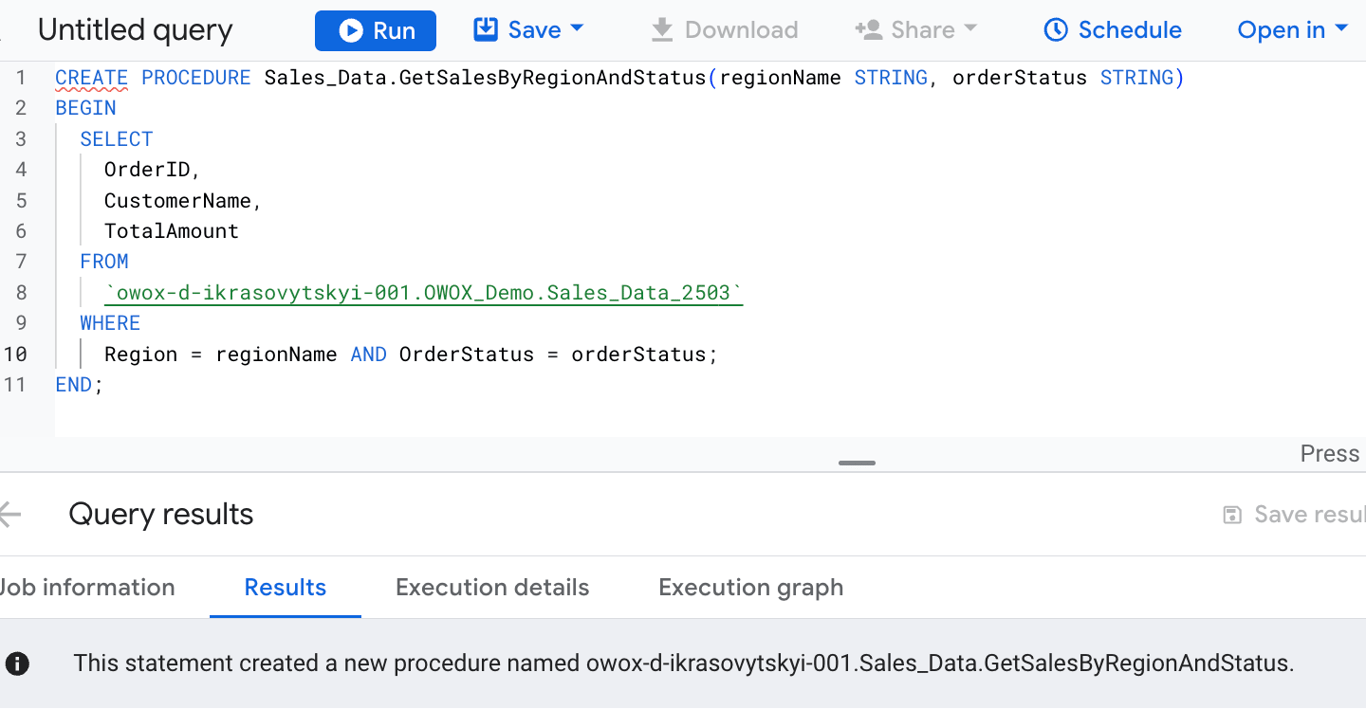
Task: Open the Schedule option
Action: [x=1112, y=30]
